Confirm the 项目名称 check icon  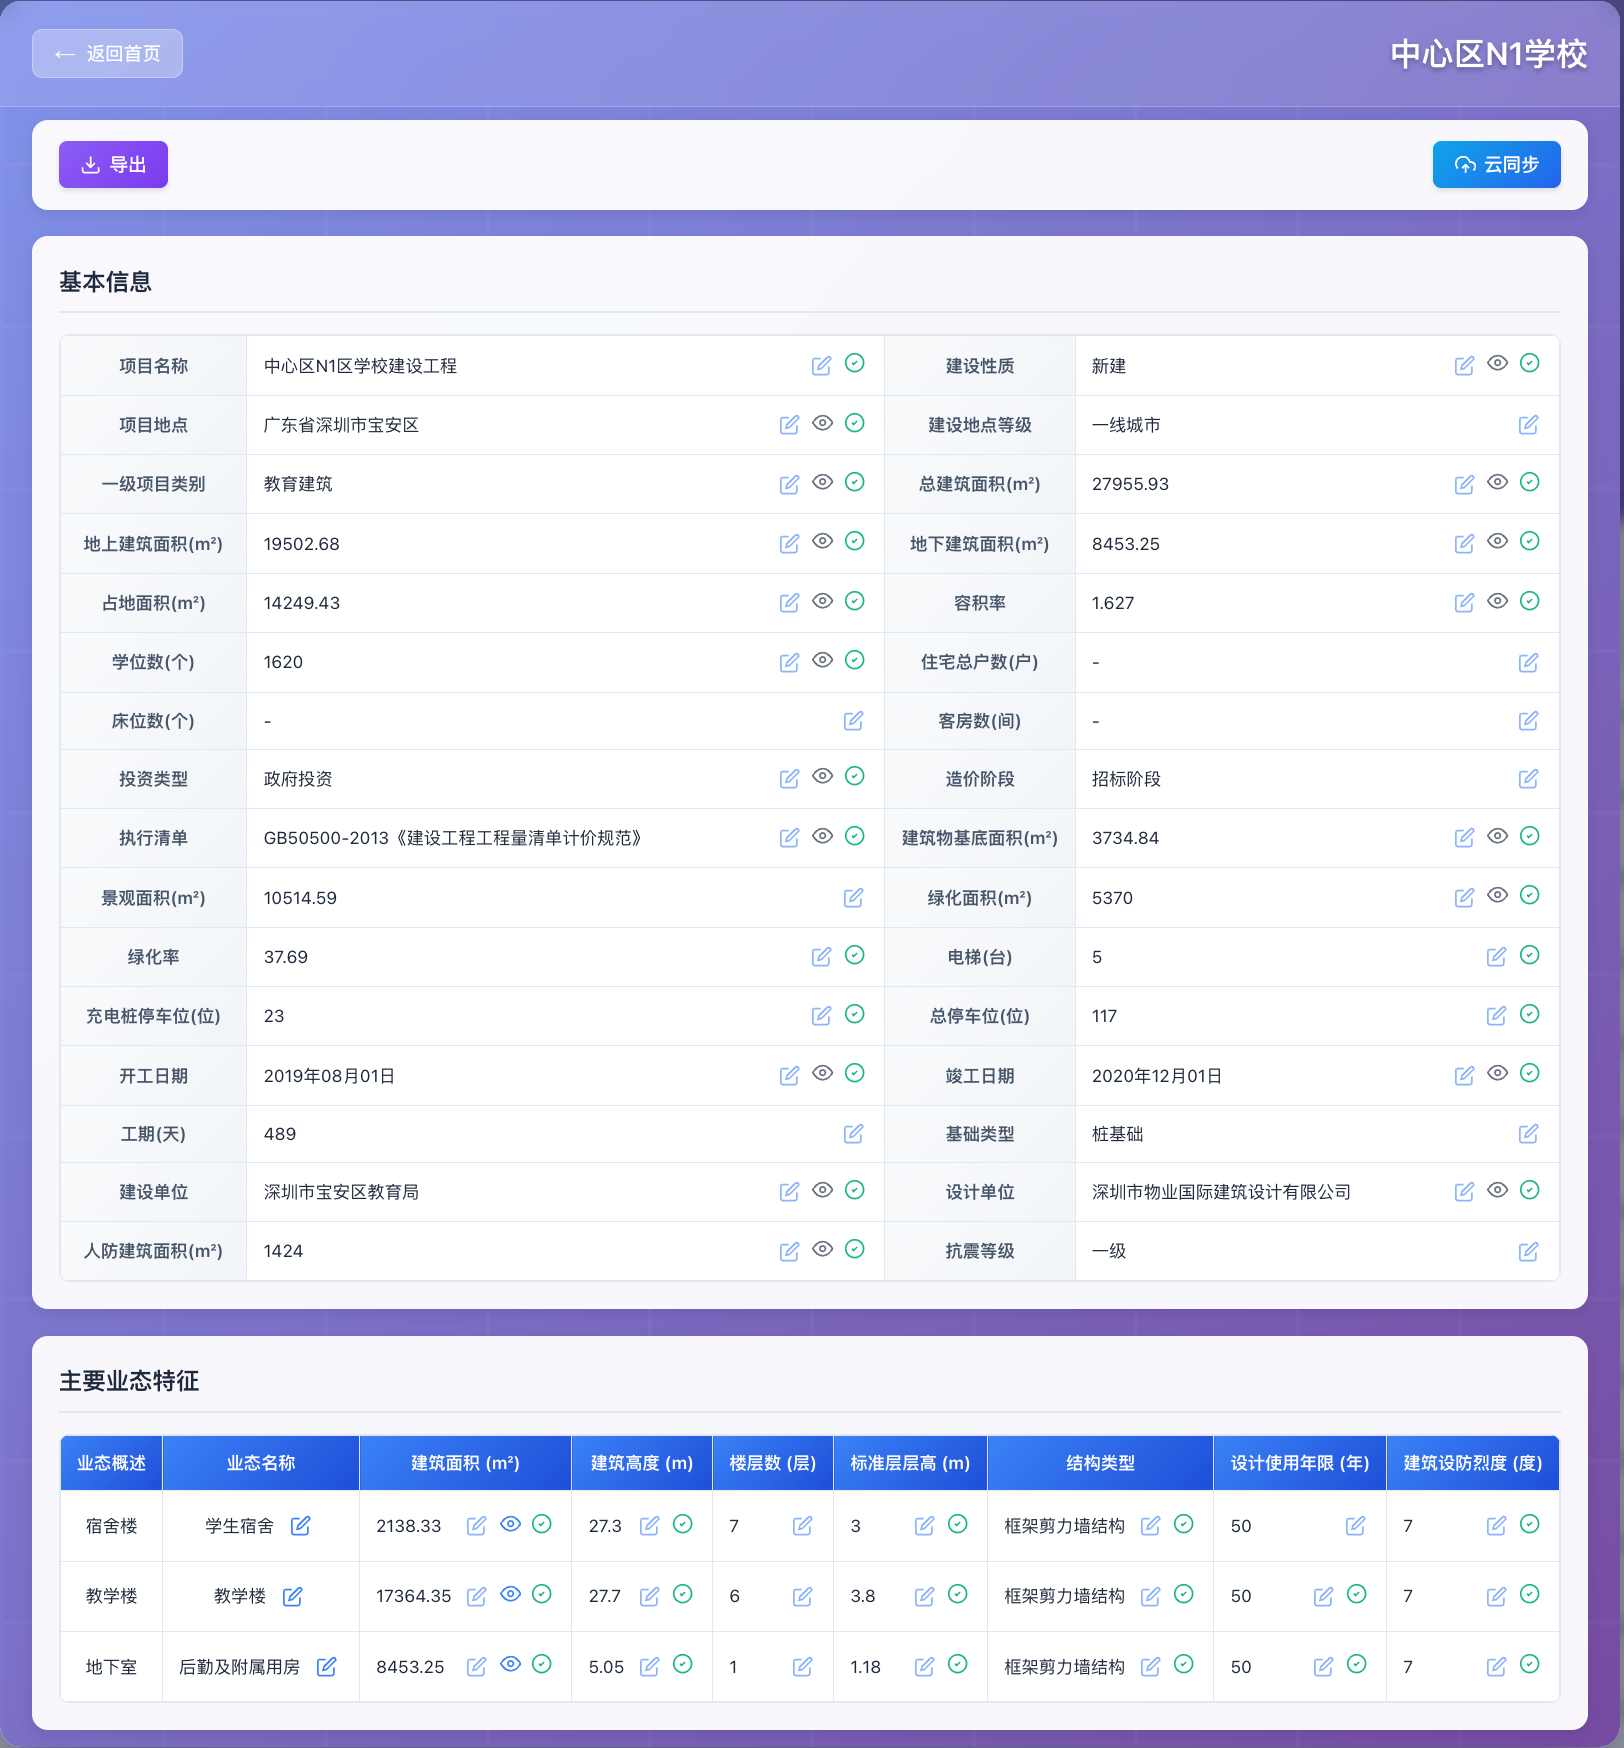tap(855, 363)
